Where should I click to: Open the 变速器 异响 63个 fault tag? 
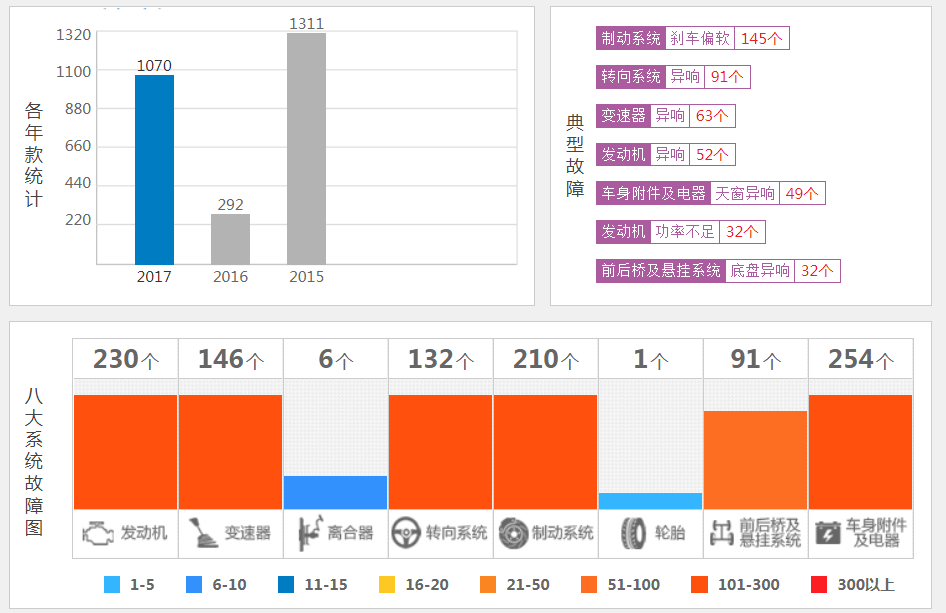665,116
